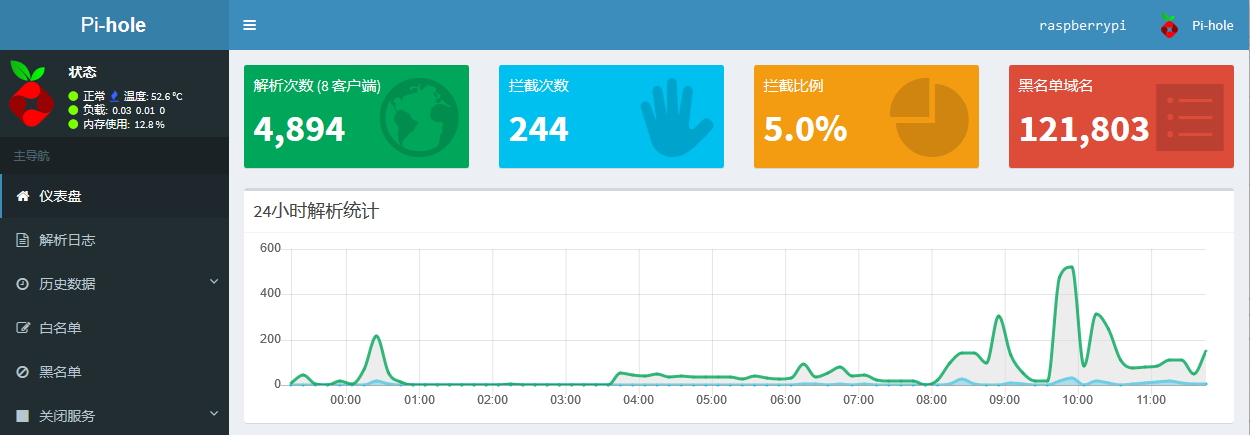This screenshot has height=435, width=1250.
Task: Click the Pi-hole raspberry logo in sidebar
Action: click(32, 94)
